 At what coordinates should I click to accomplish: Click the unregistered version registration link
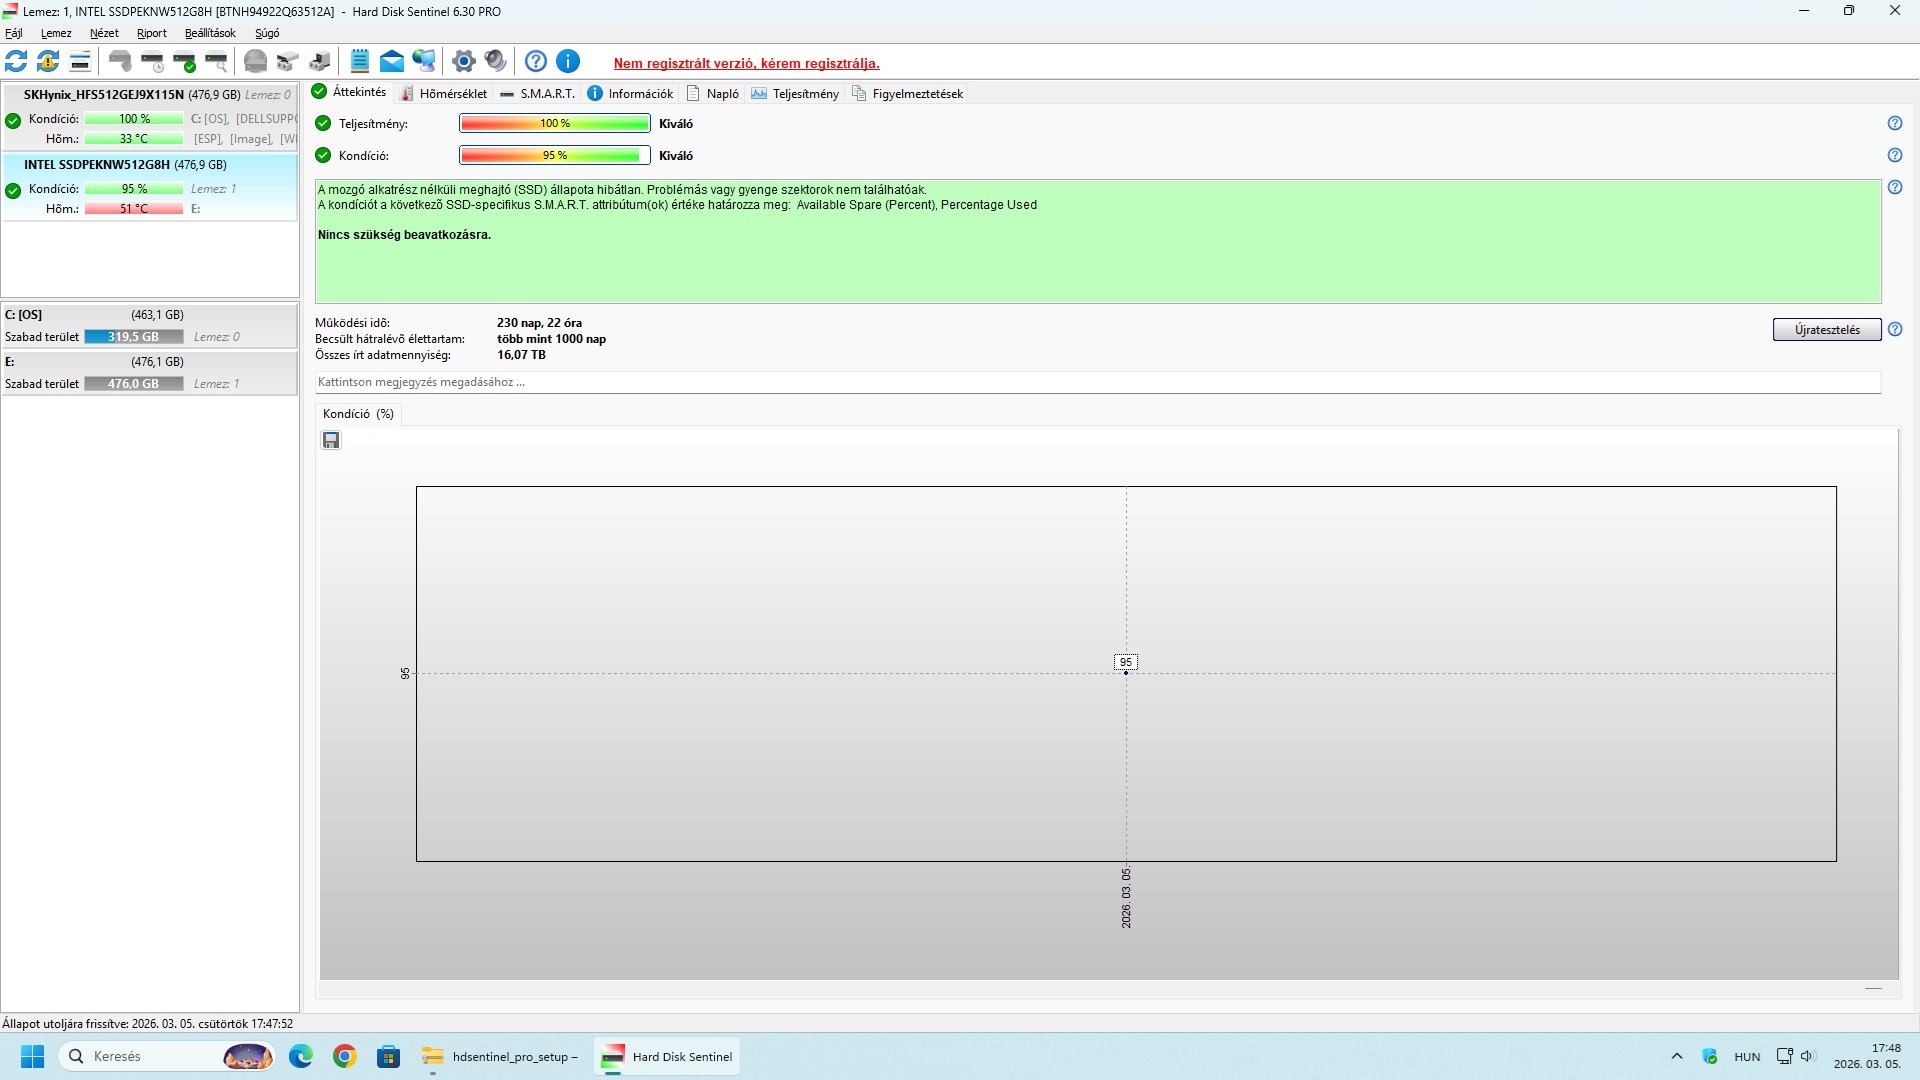[x=746, y=63]
